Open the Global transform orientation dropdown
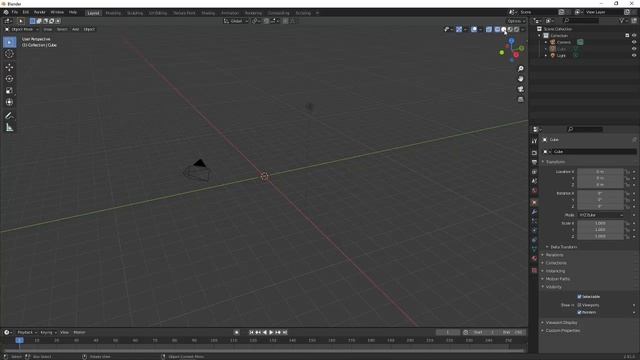This screenshot has height=360, width=640. pyautogui.click(x=236, y=21)
